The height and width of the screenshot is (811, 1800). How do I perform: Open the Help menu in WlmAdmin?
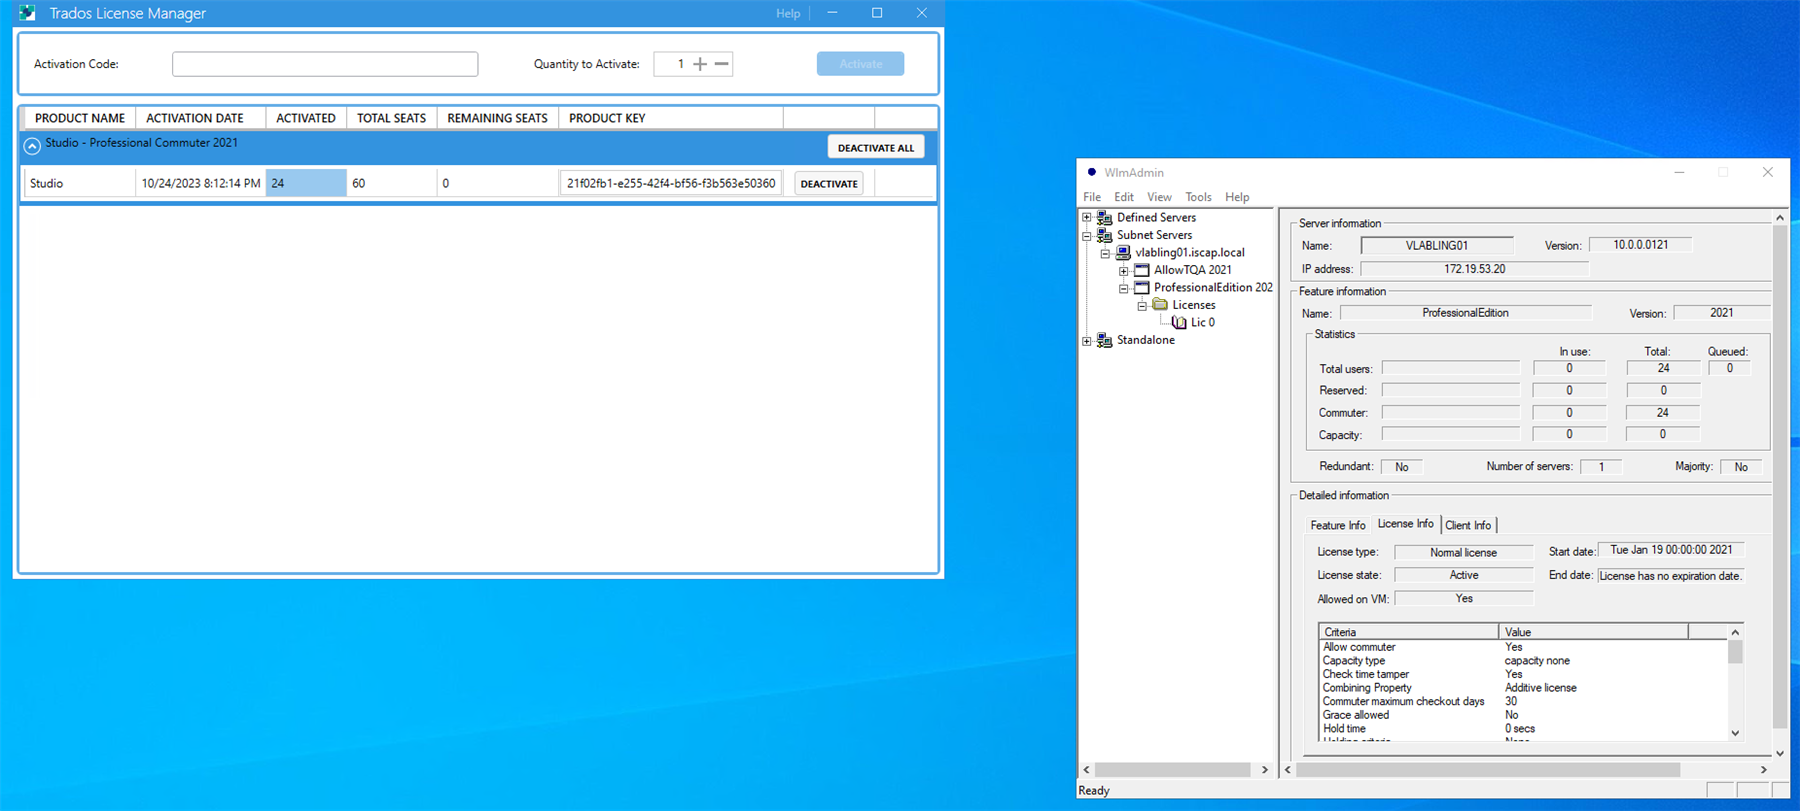point(1237,197)
